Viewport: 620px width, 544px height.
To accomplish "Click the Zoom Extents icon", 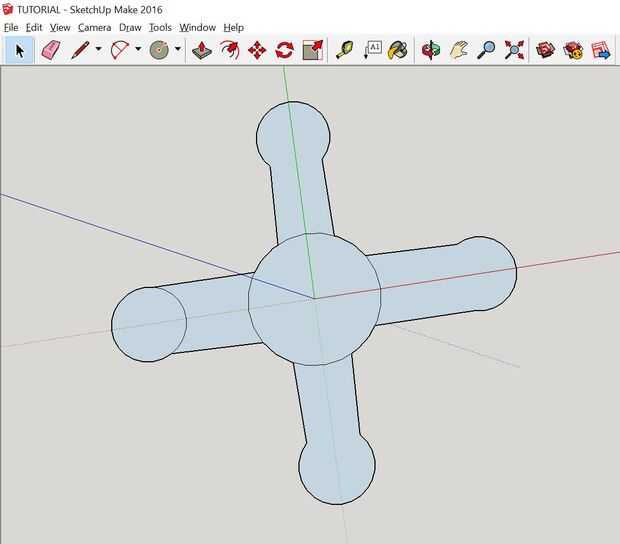I will [514, 50].
